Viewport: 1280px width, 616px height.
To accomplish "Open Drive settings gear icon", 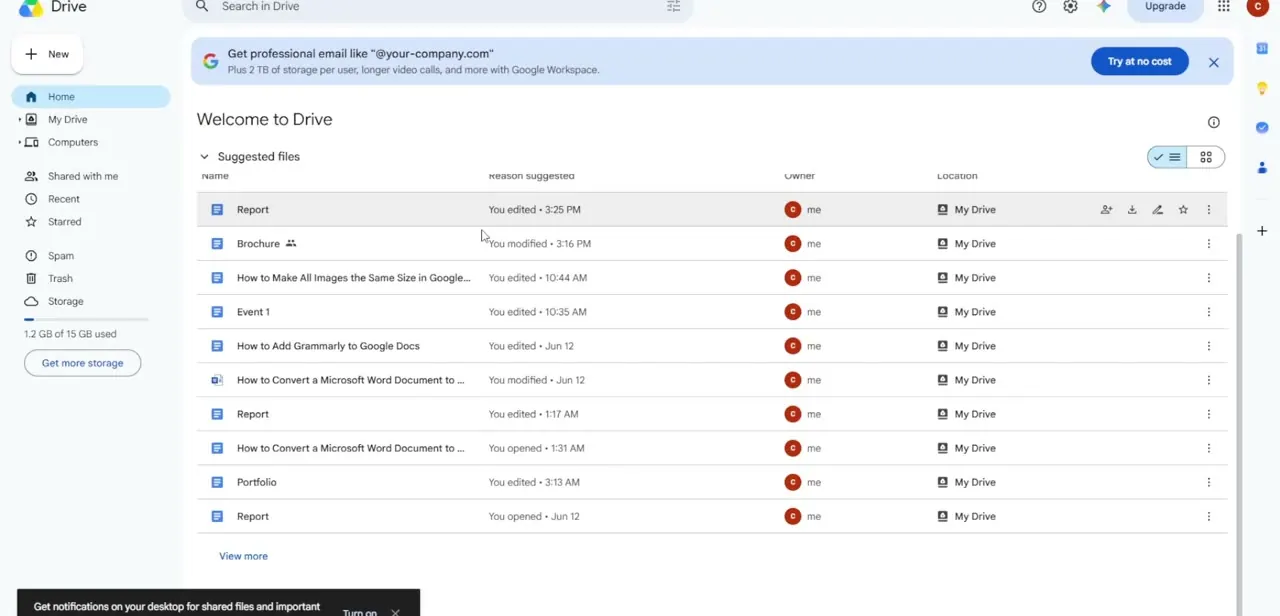I will (x=1070, y=6).
